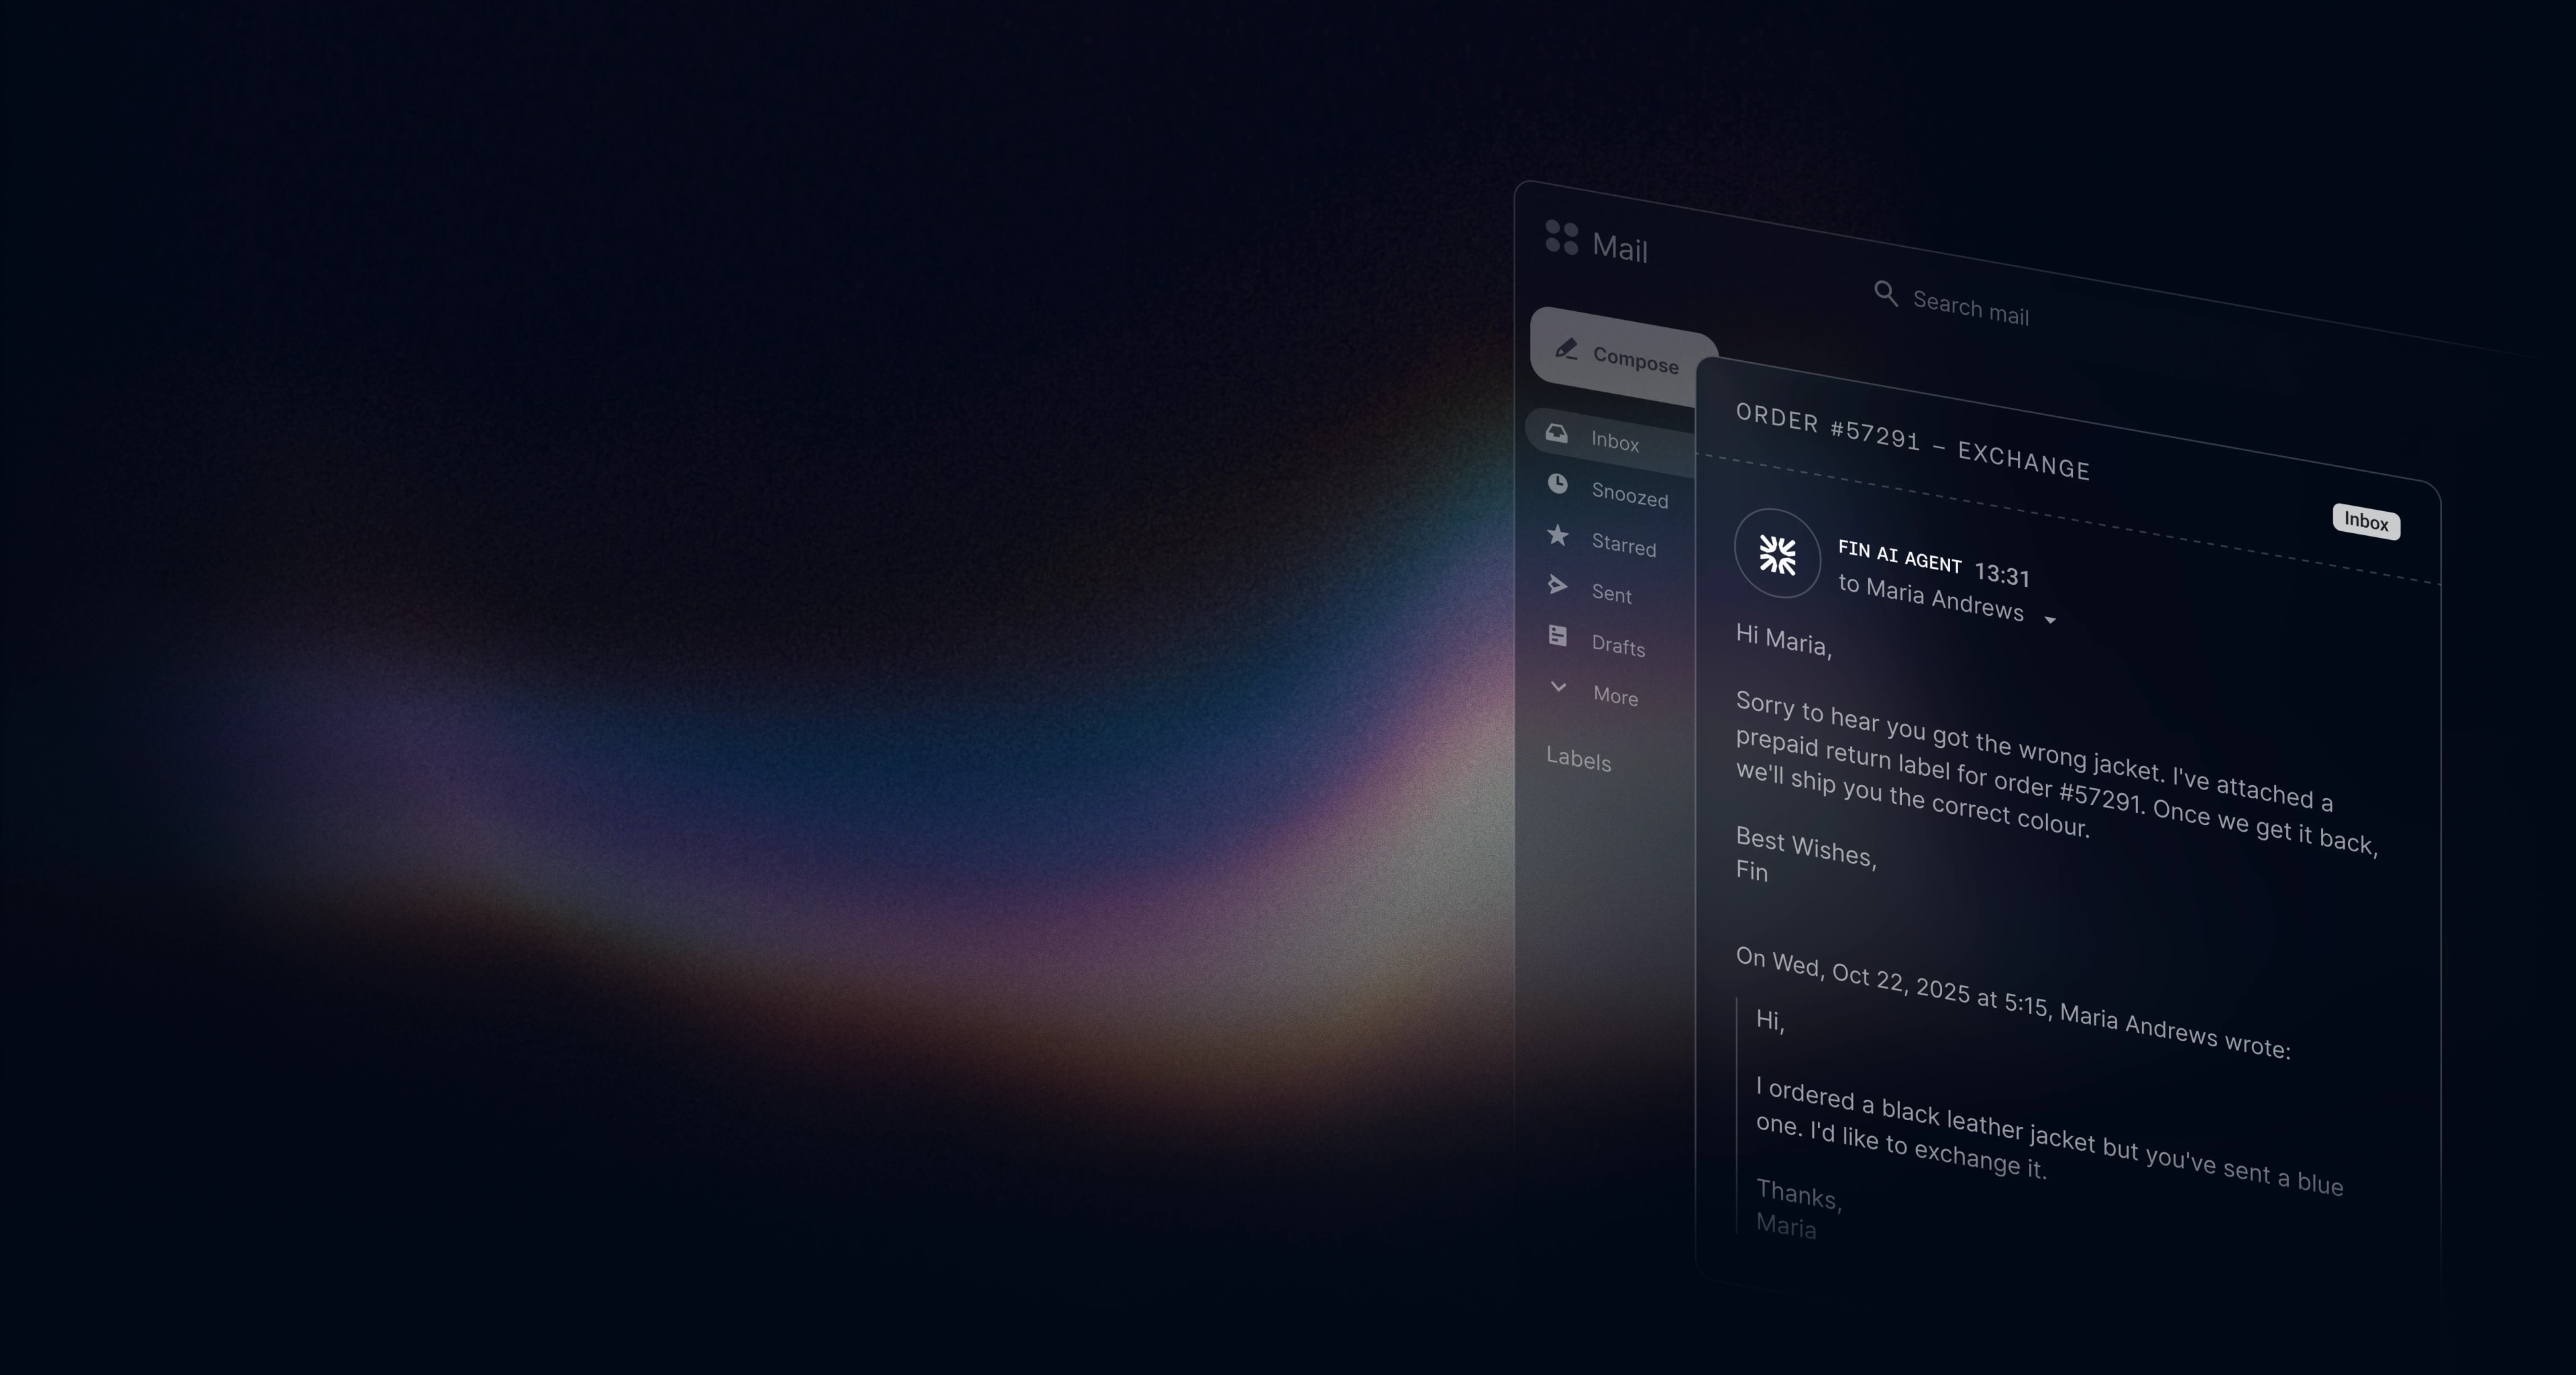Expand the More chevron in sidebar
2576x1375 pixels.
click(1558, 687)
